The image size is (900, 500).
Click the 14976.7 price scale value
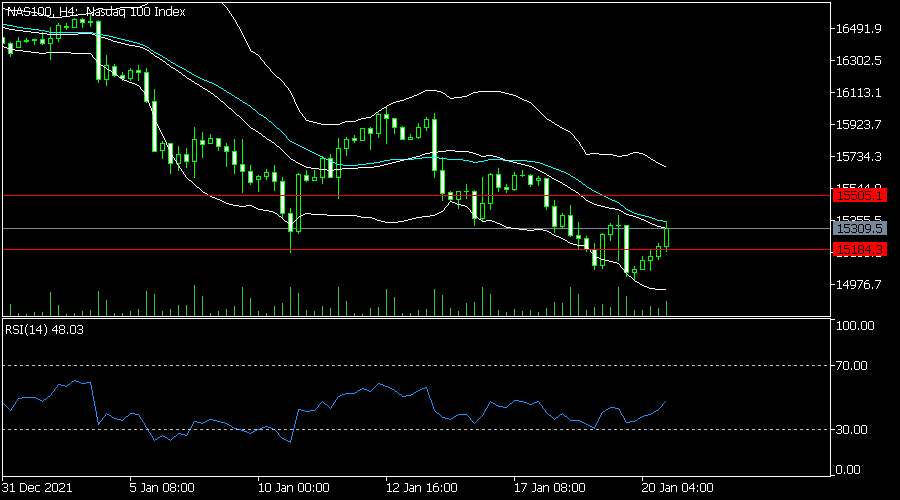click(858, 285)
